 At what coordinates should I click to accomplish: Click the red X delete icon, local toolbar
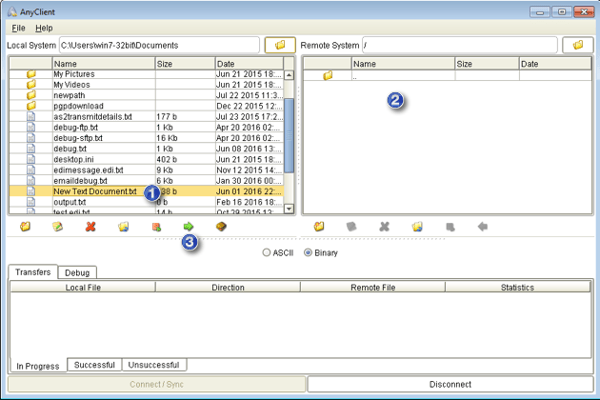coord(90,227)
